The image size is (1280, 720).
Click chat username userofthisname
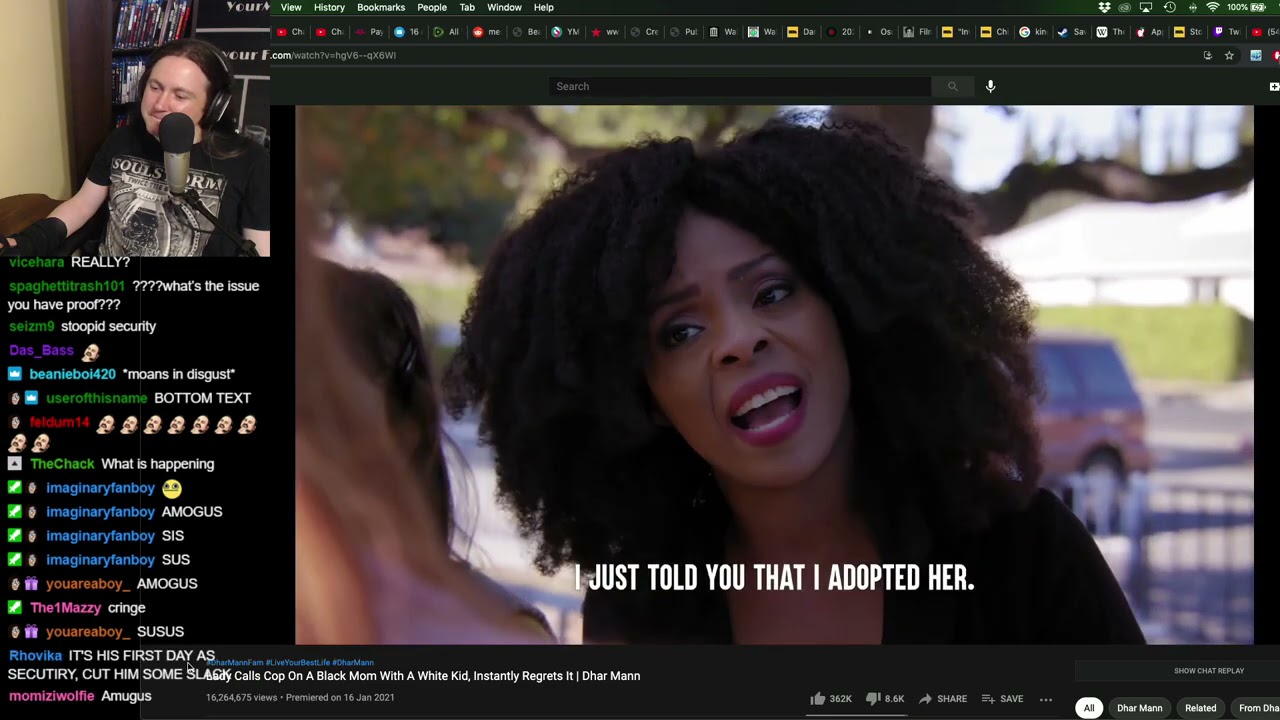tap(97, 398)
